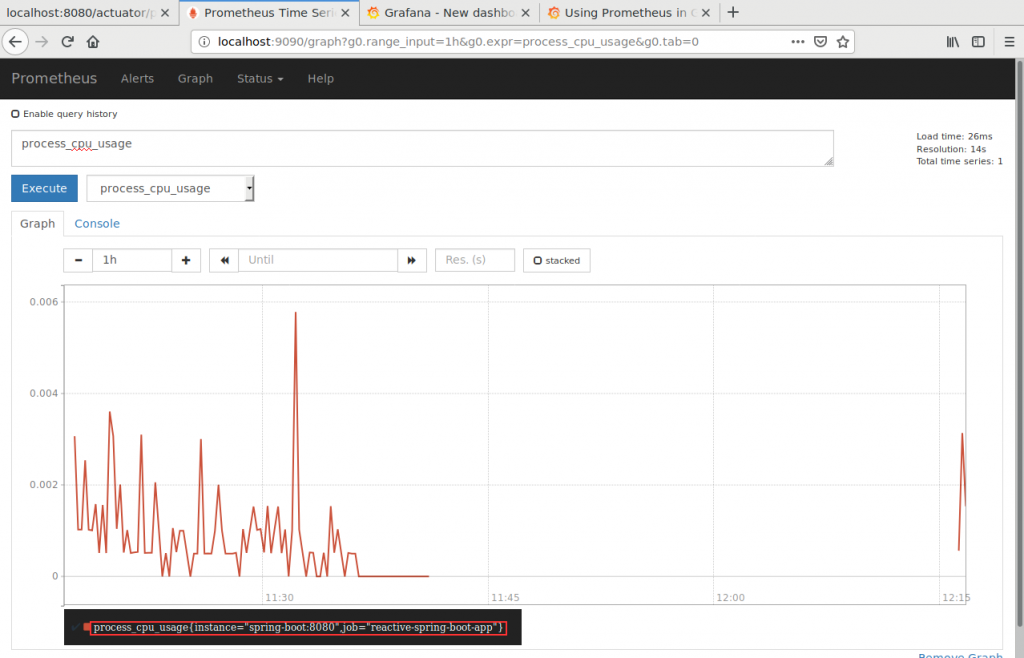
Task: Click the Until date input field
Action: 318,260
